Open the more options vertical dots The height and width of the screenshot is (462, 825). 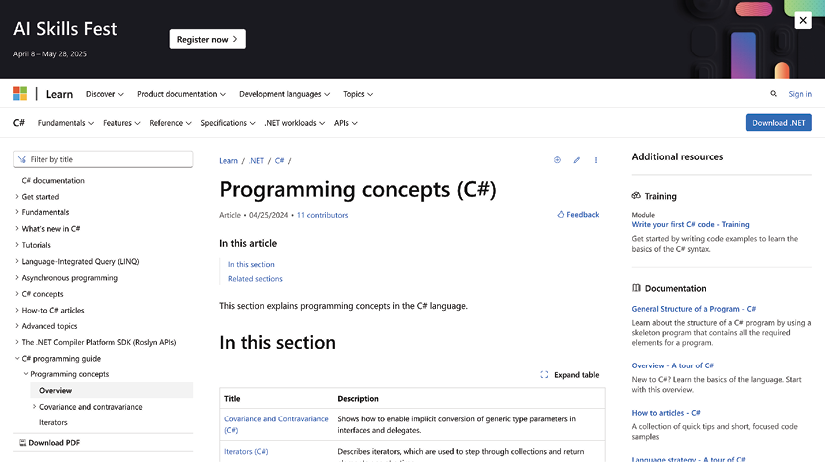(596, 160)
